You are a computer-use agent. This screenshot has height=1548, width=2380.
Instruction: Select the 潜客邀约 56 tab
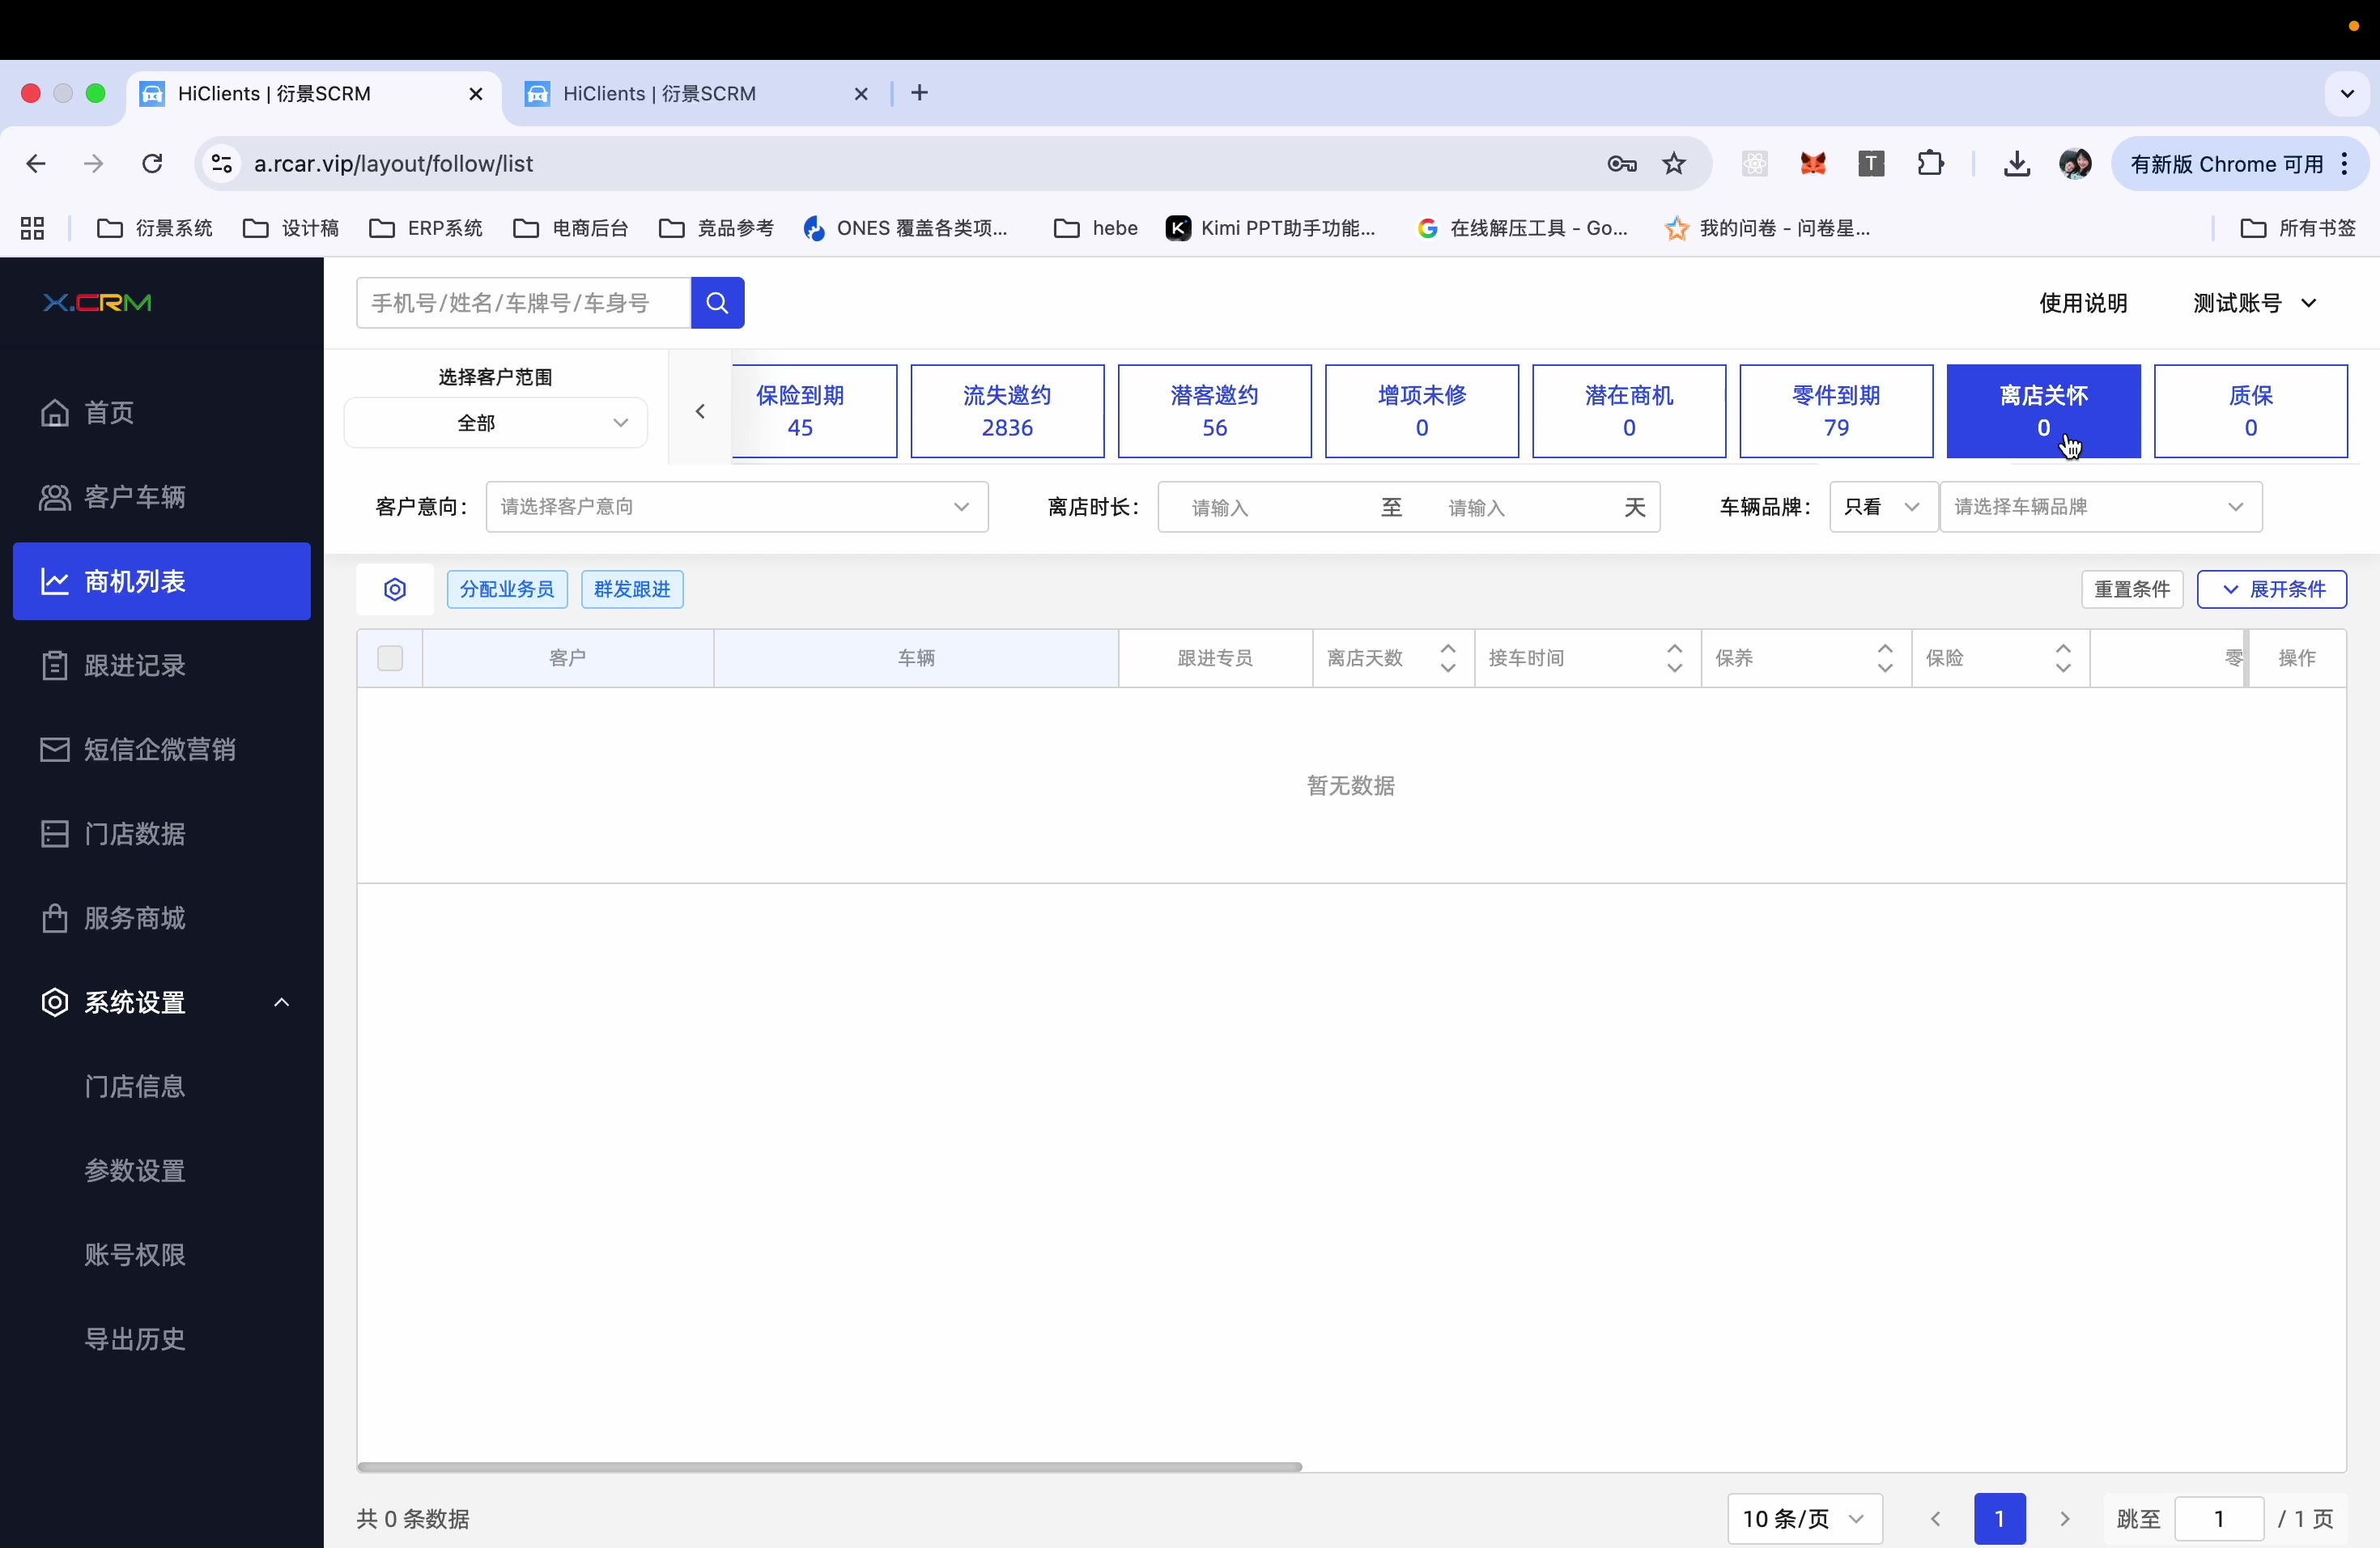(1215, 411)
